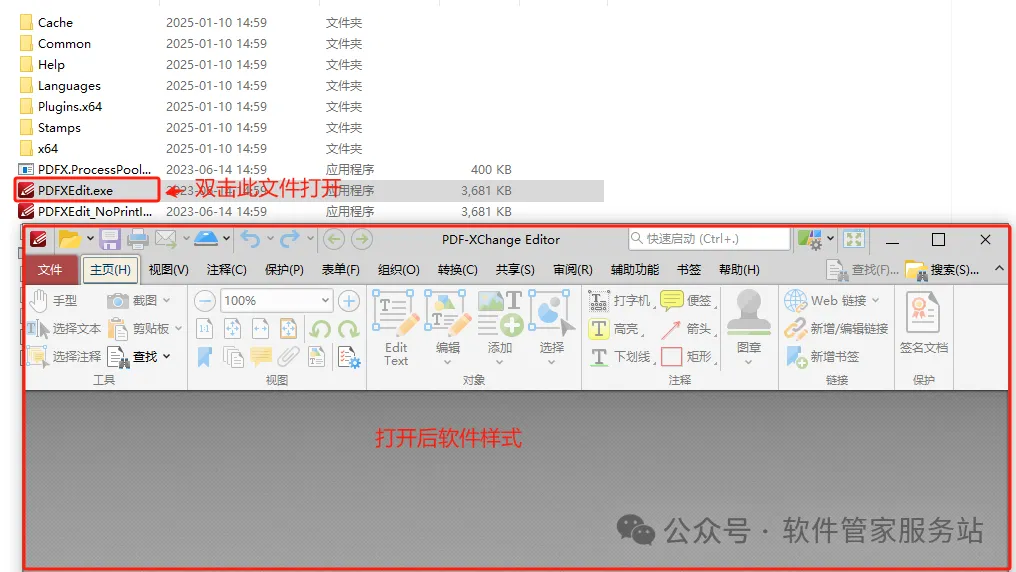
Task: Collapse the ribbon with the chevron
Action: point(999,268)
